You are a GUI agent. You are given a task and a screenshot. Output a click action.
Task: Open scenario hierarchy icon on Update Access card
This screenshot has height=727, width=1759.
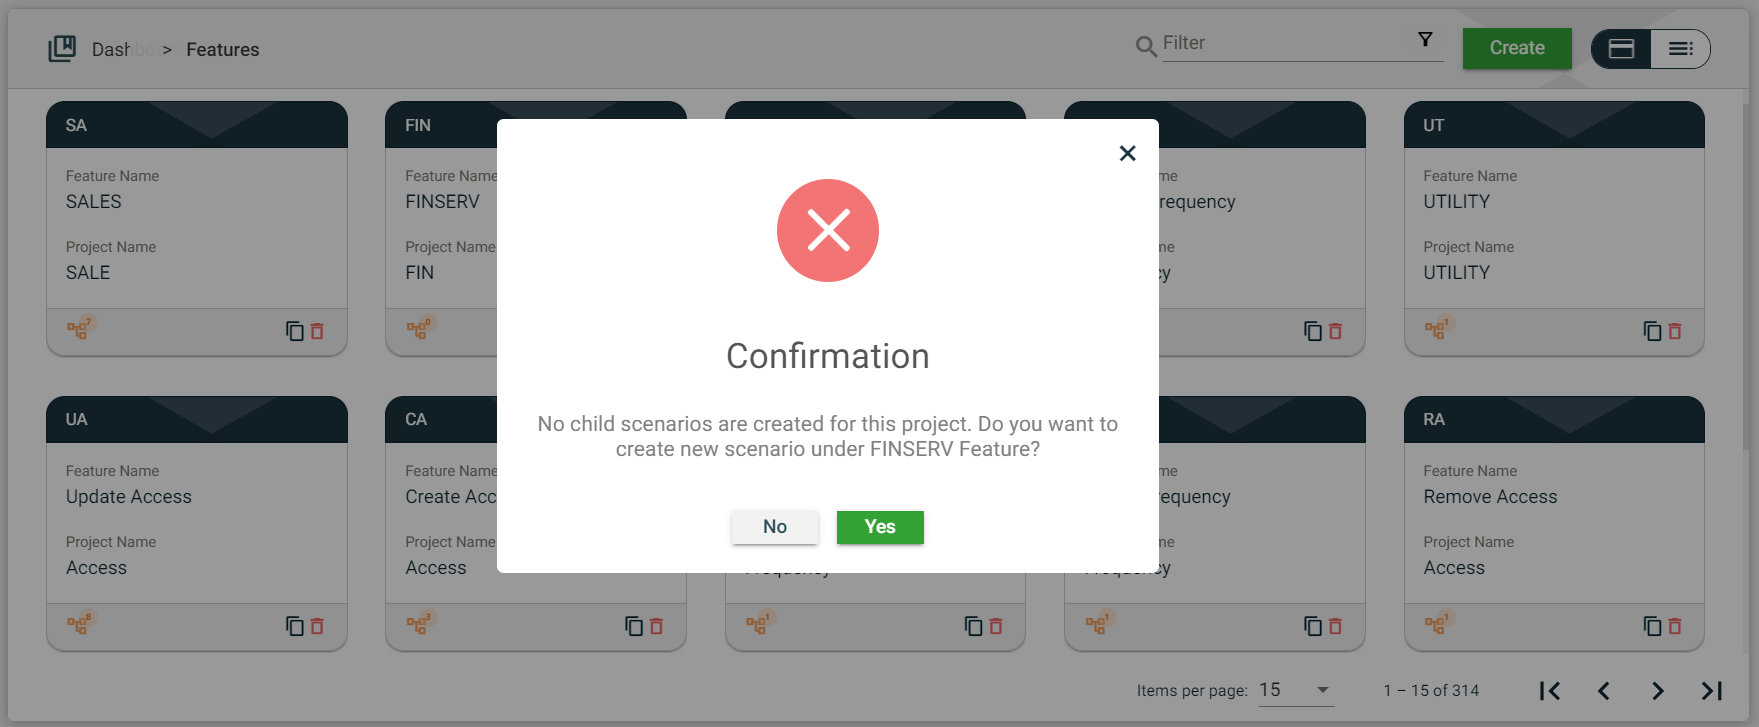click(x=78, y=624)
